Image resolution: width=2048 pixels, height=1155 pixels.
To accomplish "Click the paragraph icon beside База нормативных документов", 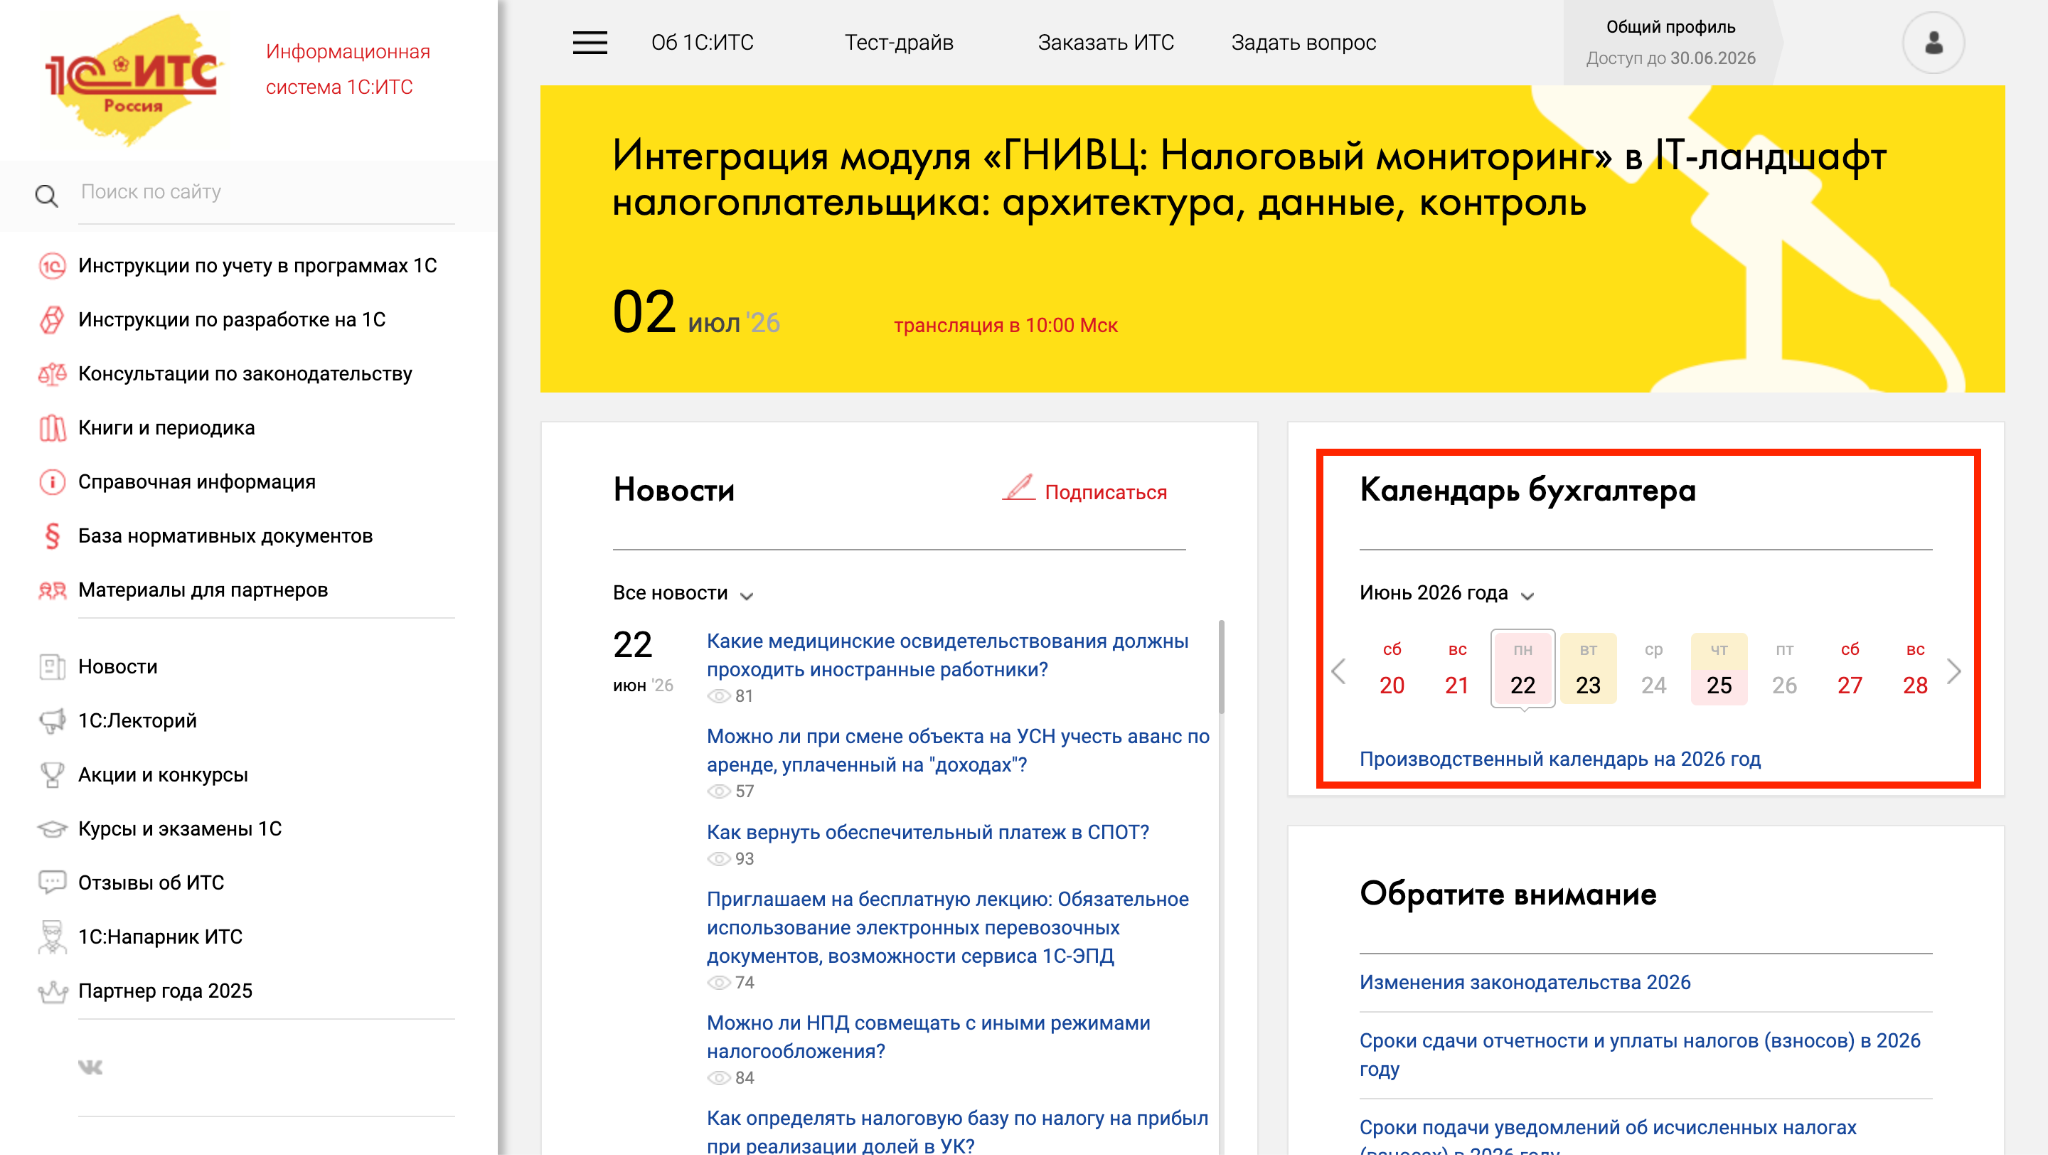I will 52,536.
